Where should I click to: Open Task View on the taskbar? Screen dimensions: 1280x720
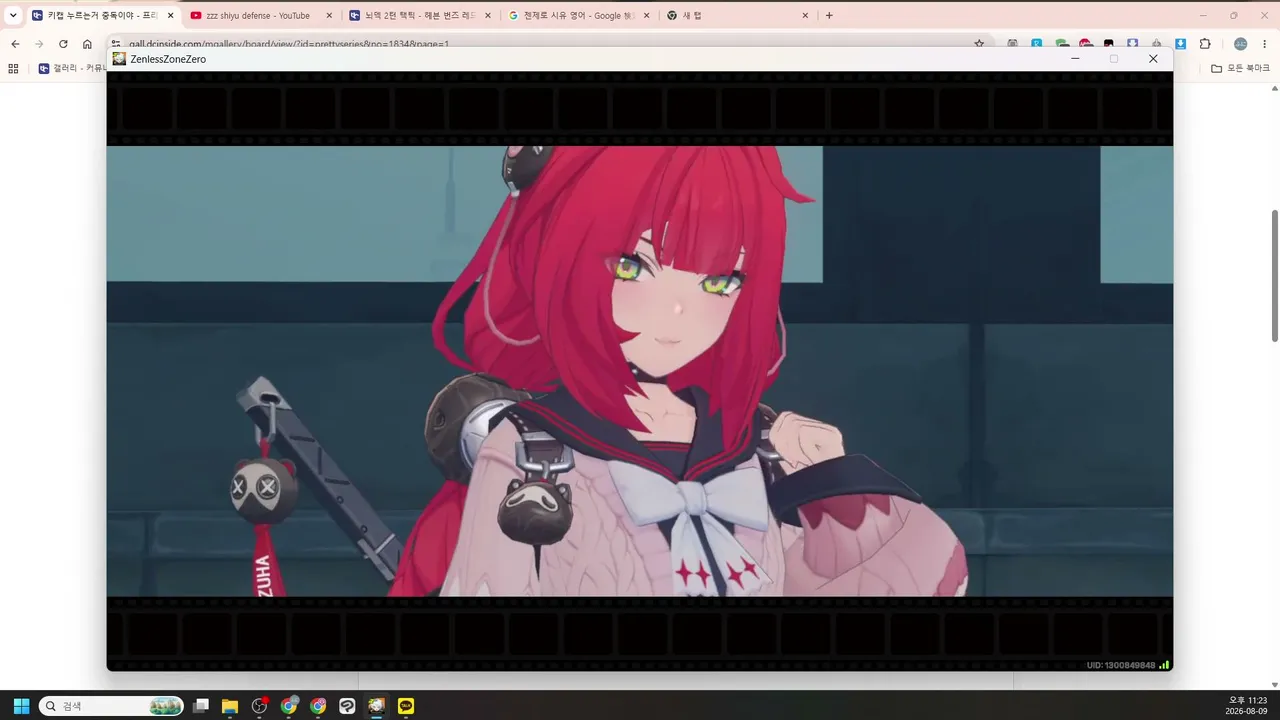tap(201, 706)
